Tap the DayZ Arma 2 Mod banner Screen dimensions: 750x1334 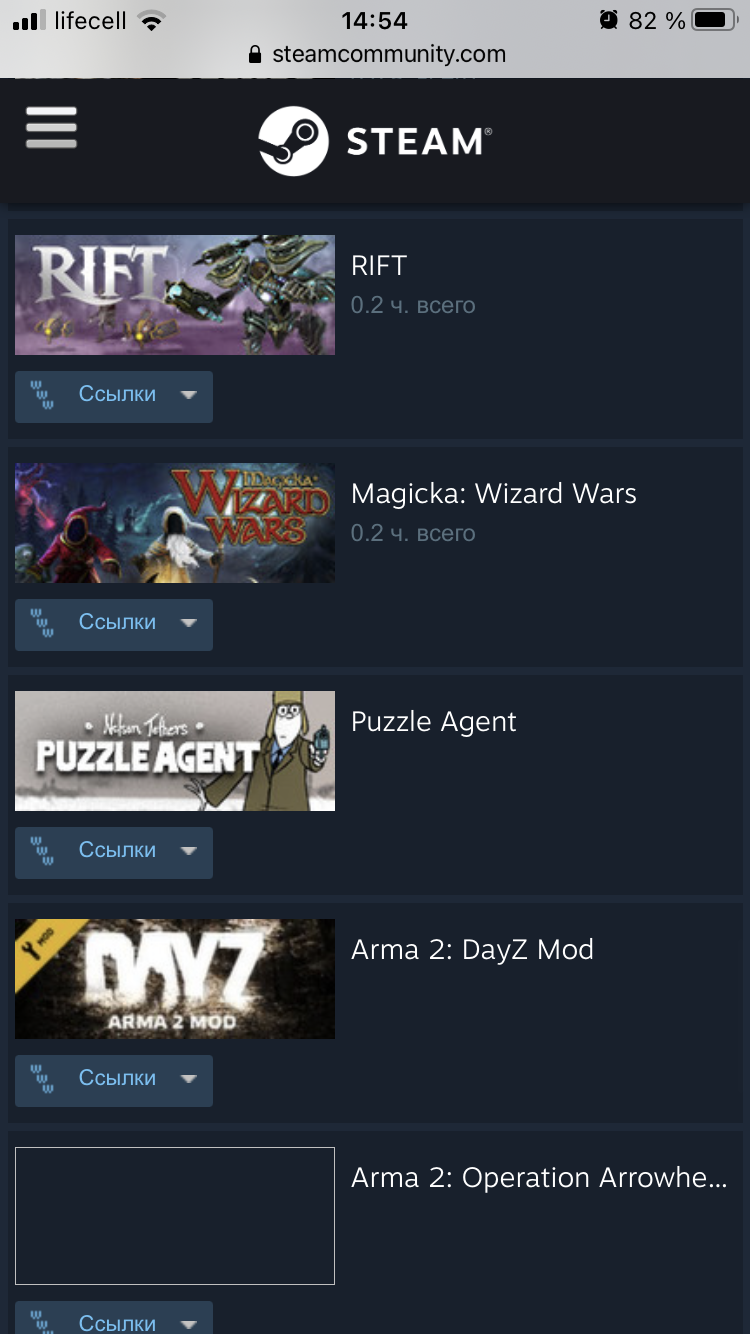pos(175,979)
